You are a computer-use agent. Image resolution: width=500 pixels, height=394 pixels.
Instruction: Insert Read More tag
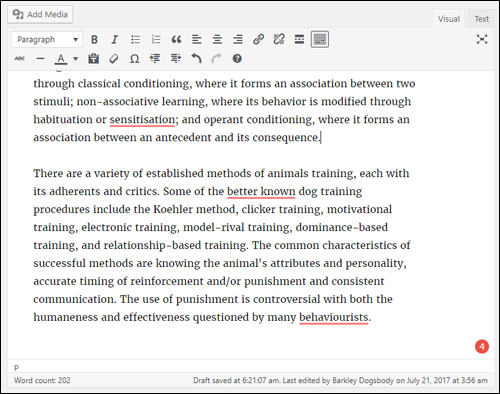pyautogui.click(x=299, y=40)
